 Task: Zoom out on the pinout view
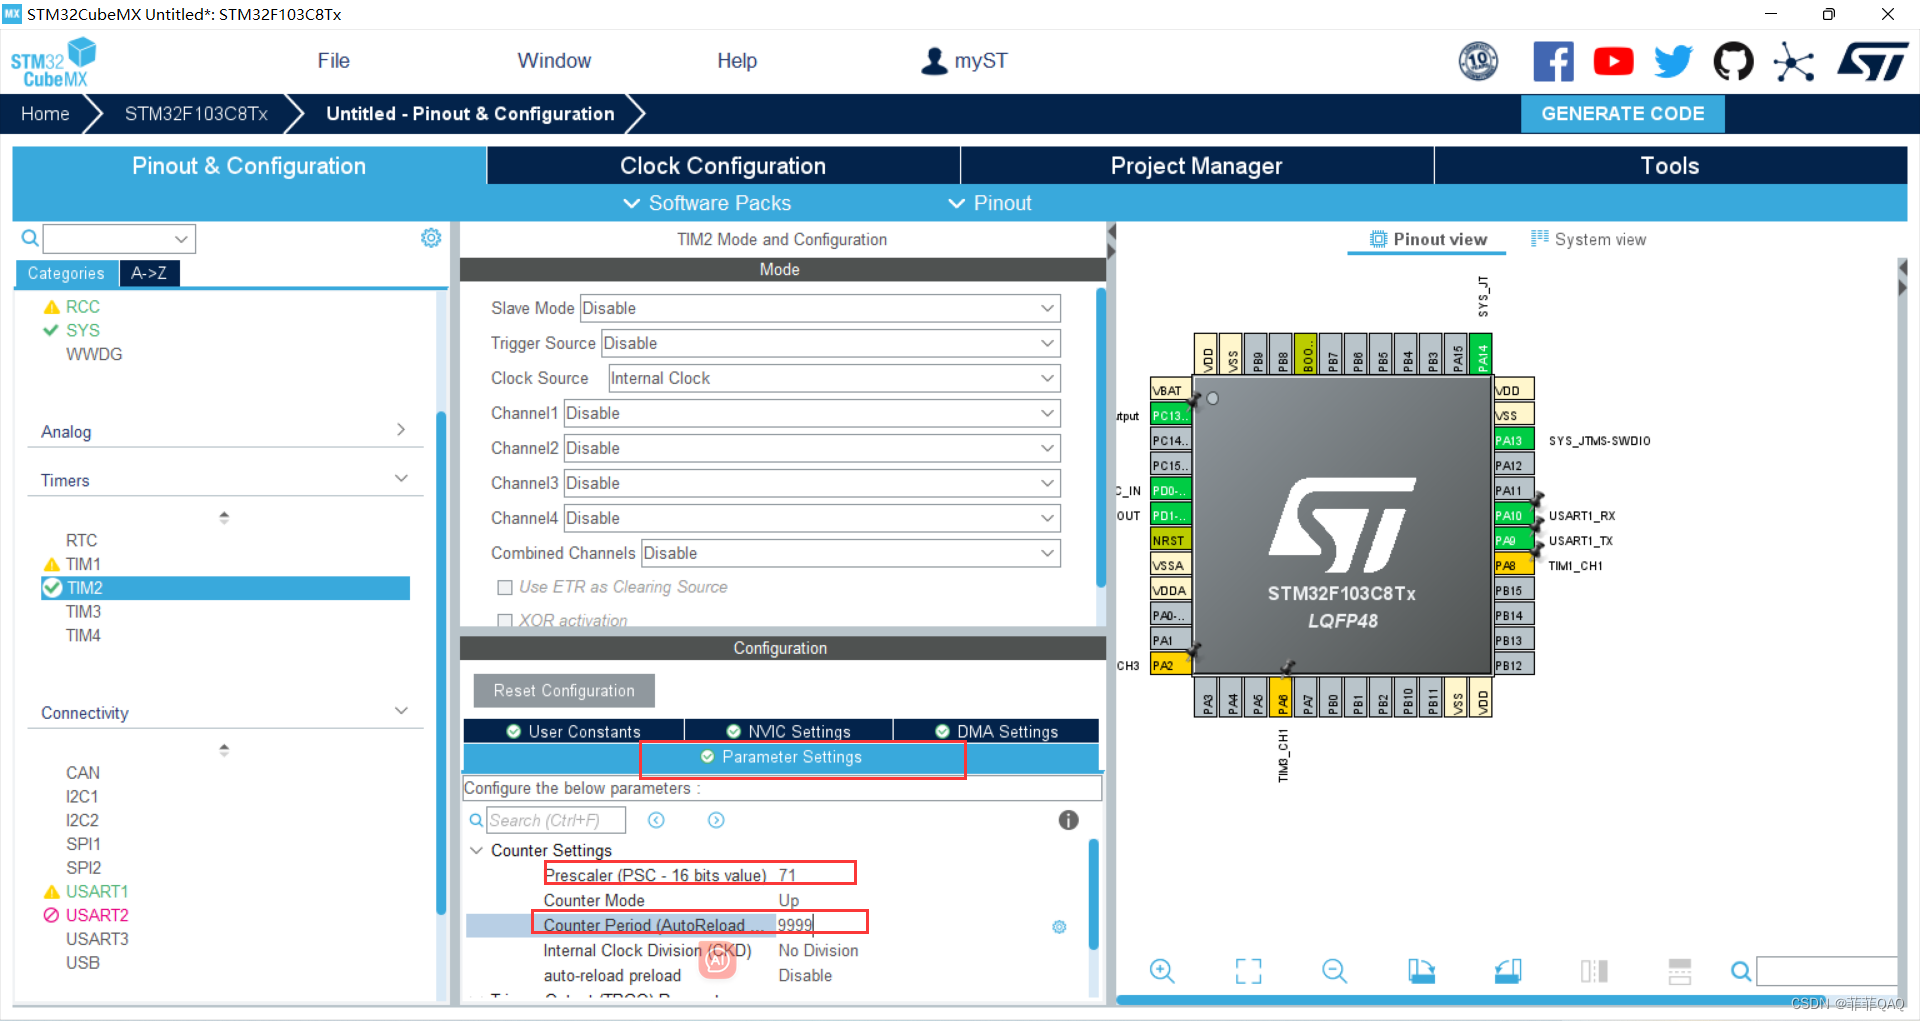(x=1335, y=971)
